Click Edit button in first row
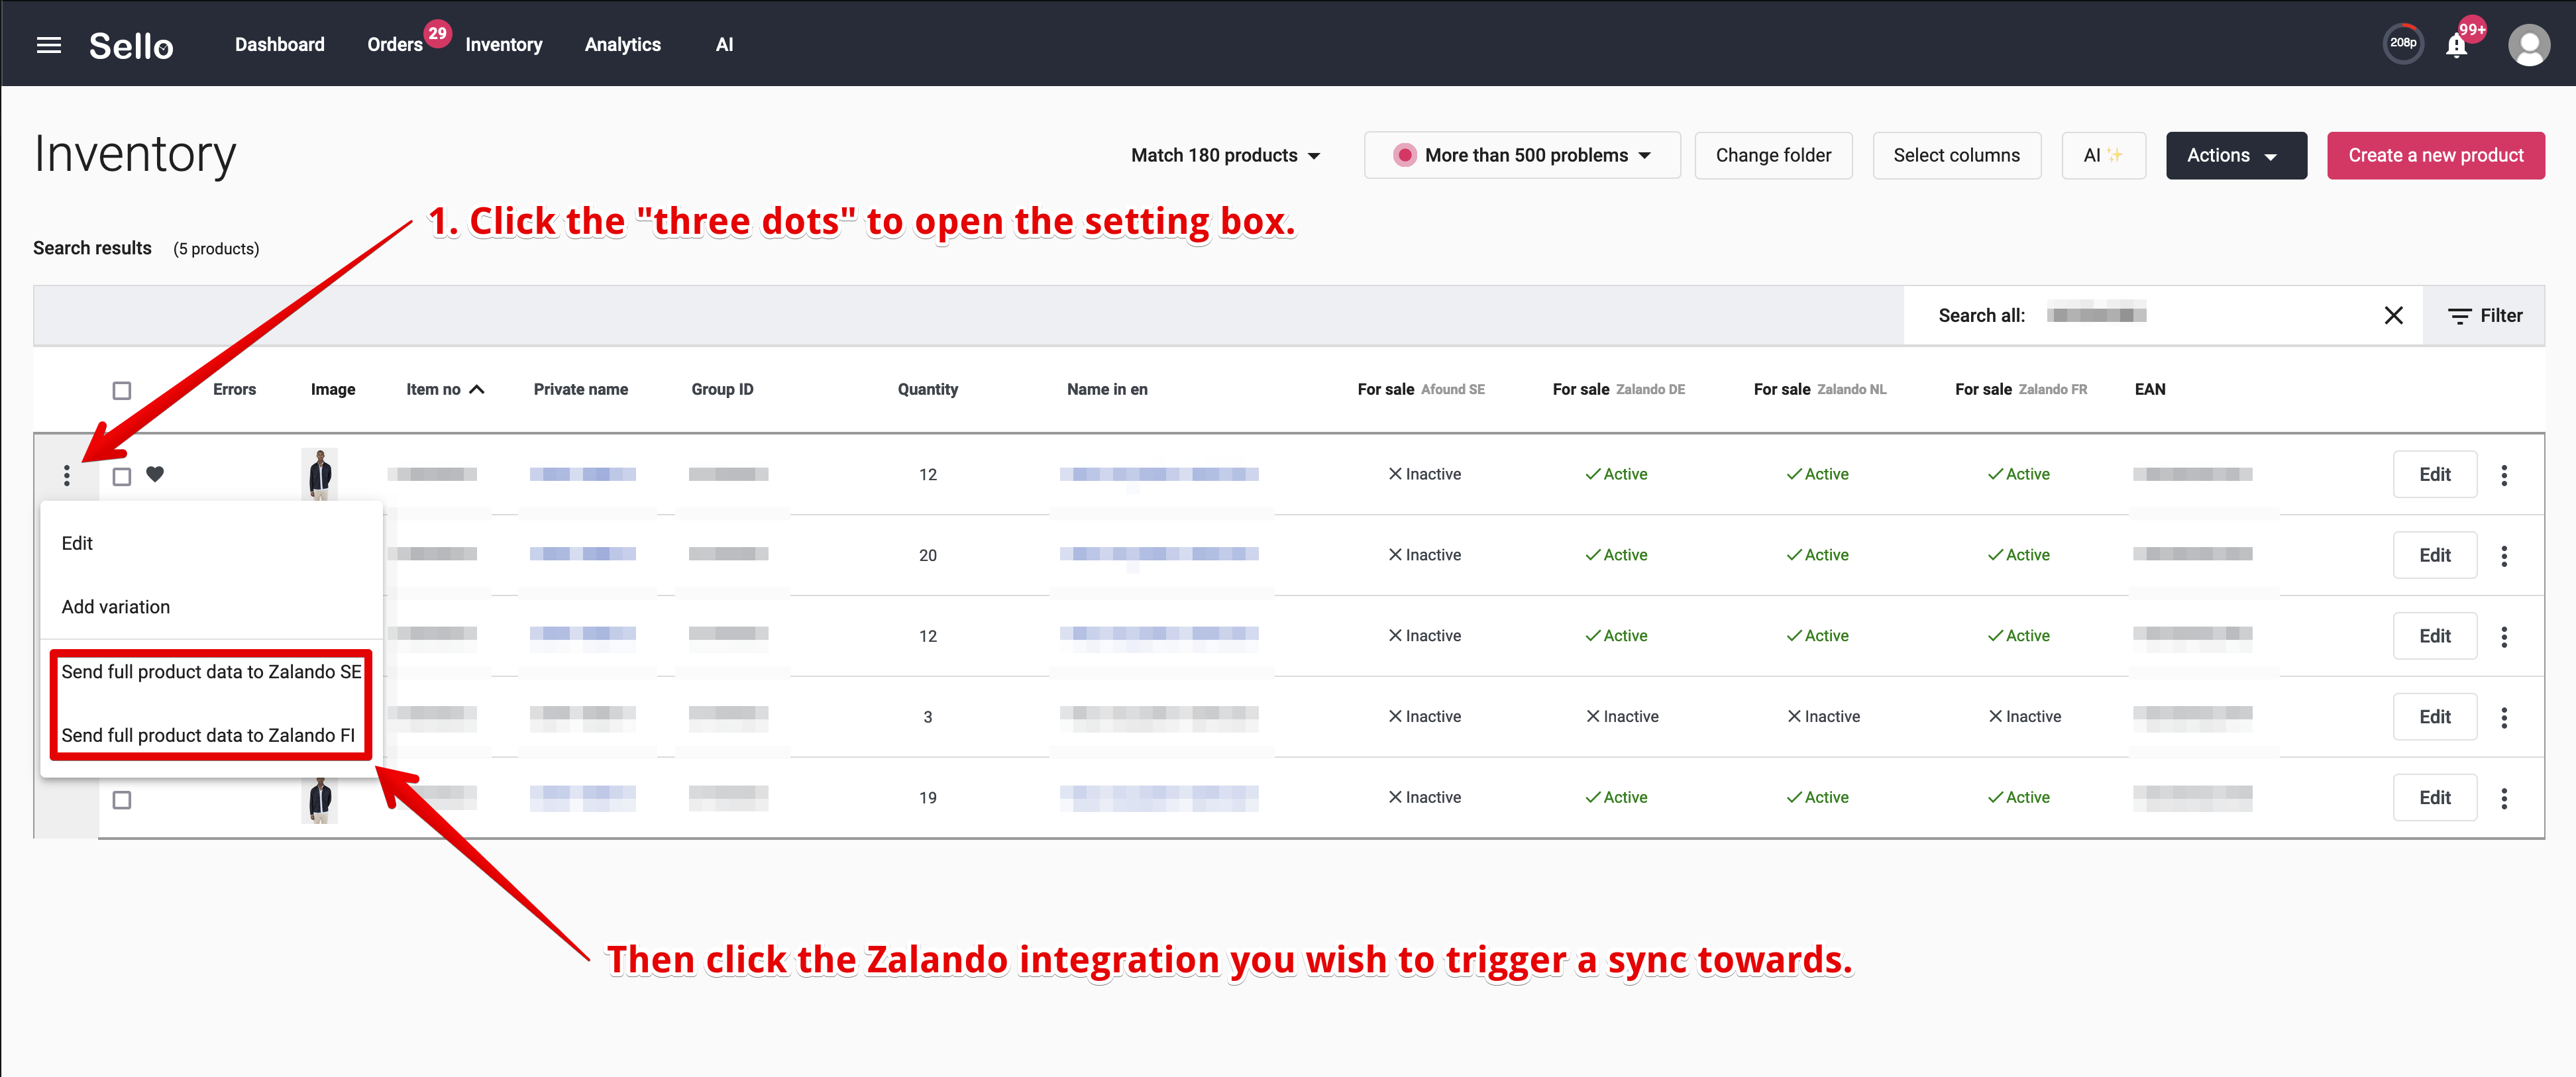The width and height of the screenshot is (2576, 1077). click(x=2434, y=475)
